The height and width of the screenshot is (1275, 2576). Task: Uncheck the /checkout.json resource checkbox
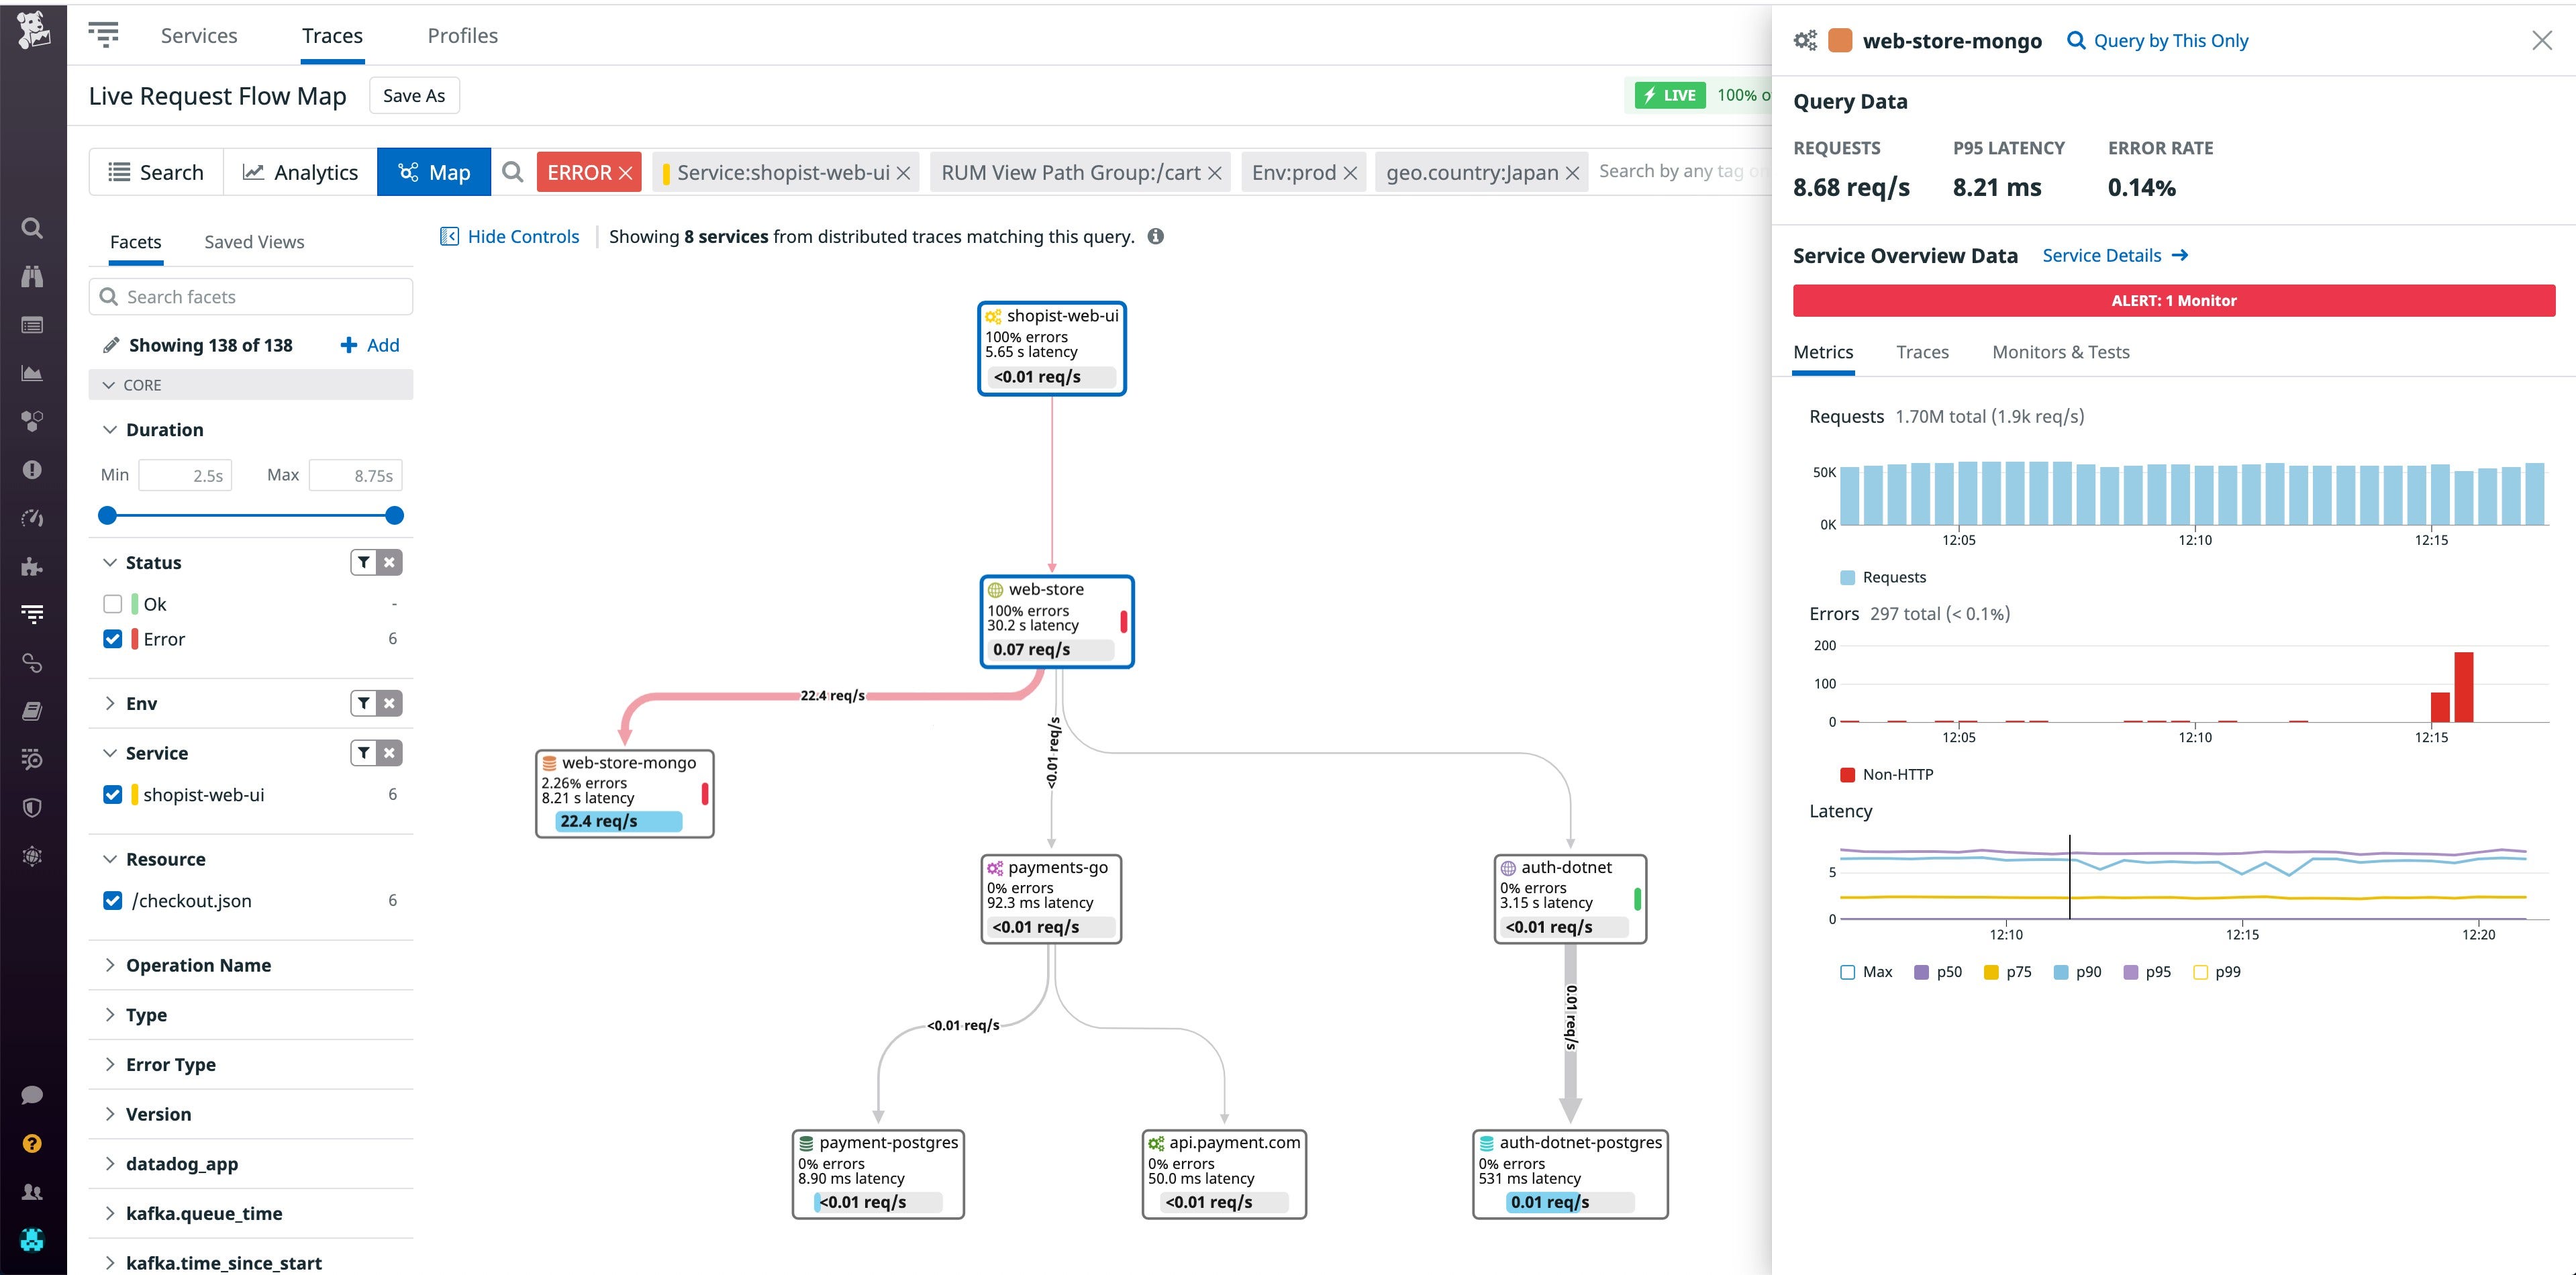coord(112,900)
